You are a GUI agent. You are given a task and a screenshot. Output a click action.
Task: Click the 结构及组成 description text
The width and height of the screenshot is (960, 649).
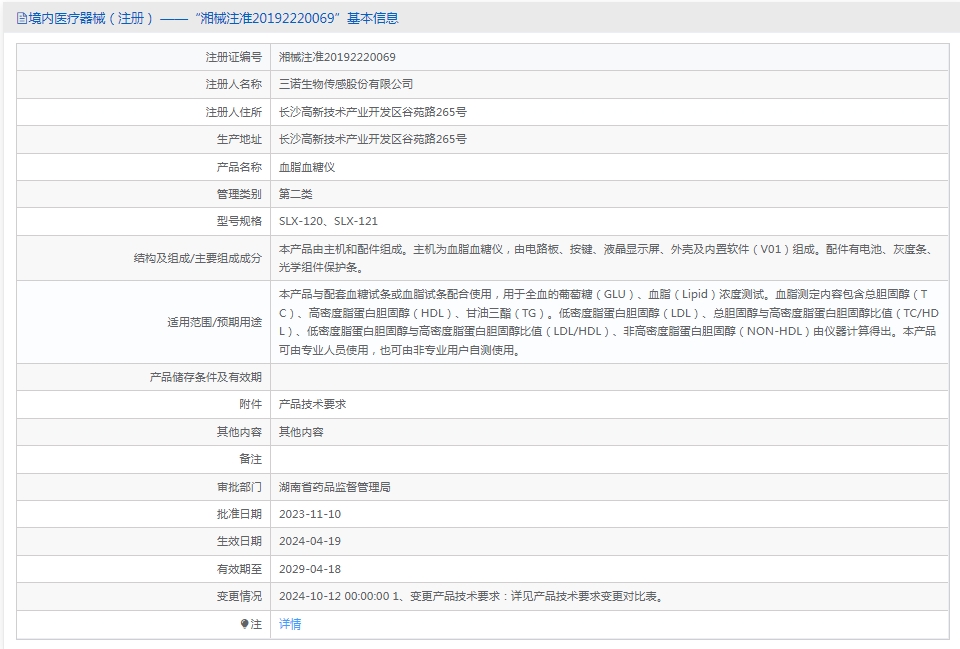click(x=605, y=258)
